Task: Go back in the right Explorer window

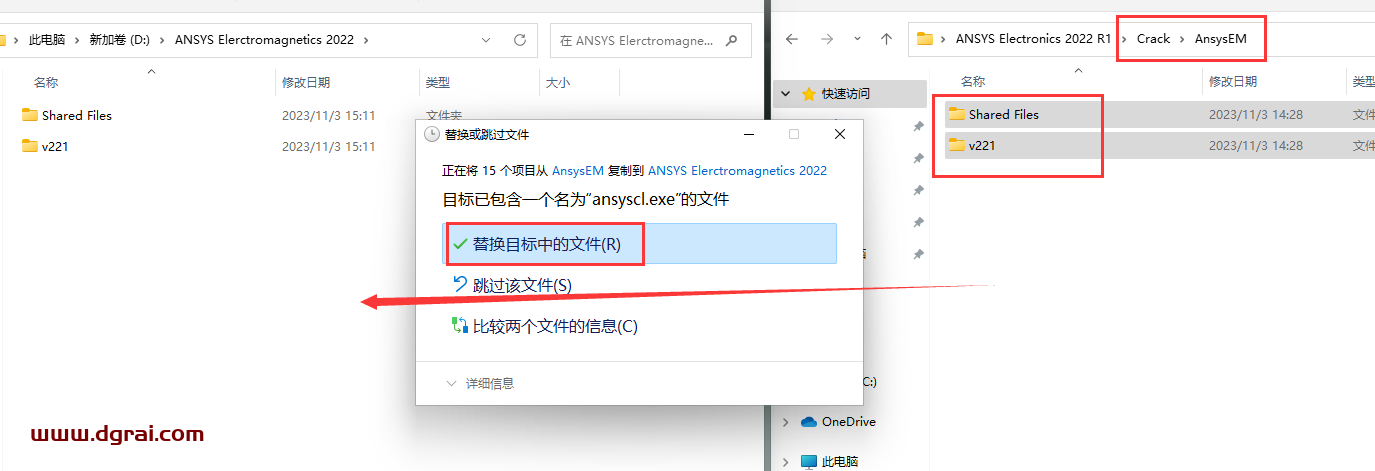Action: point(791,39)
